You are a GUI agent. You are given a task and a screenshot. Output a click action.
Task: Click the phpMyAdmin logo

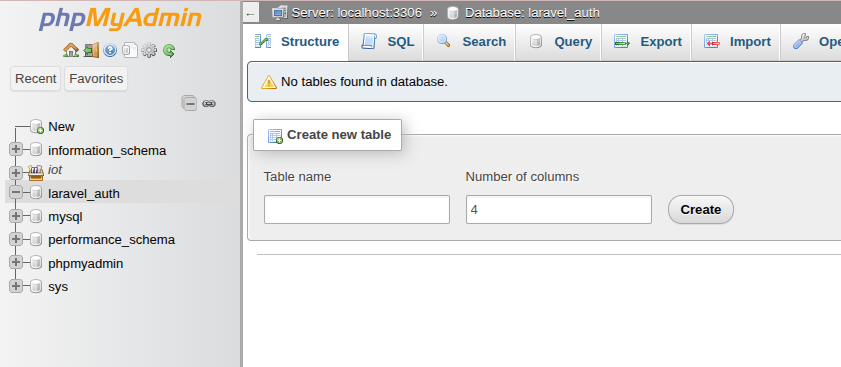[x=120, y=20]
